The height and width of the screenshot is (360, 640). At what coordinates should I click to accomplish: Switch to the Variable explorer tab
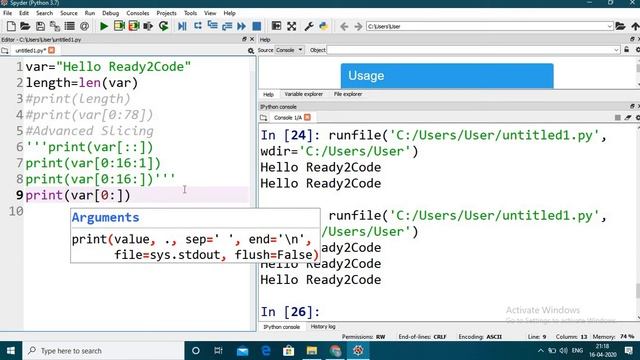pos(304,94)
